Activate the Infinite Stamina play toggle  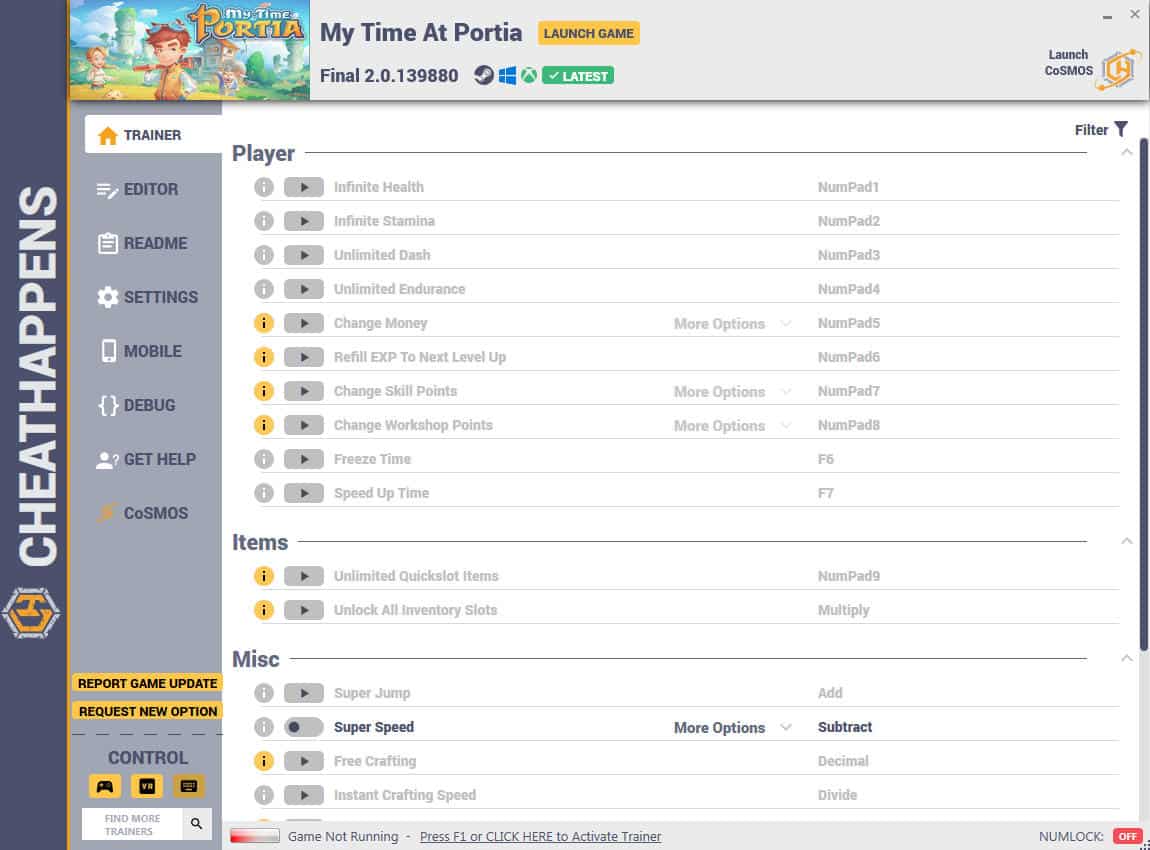304,221
